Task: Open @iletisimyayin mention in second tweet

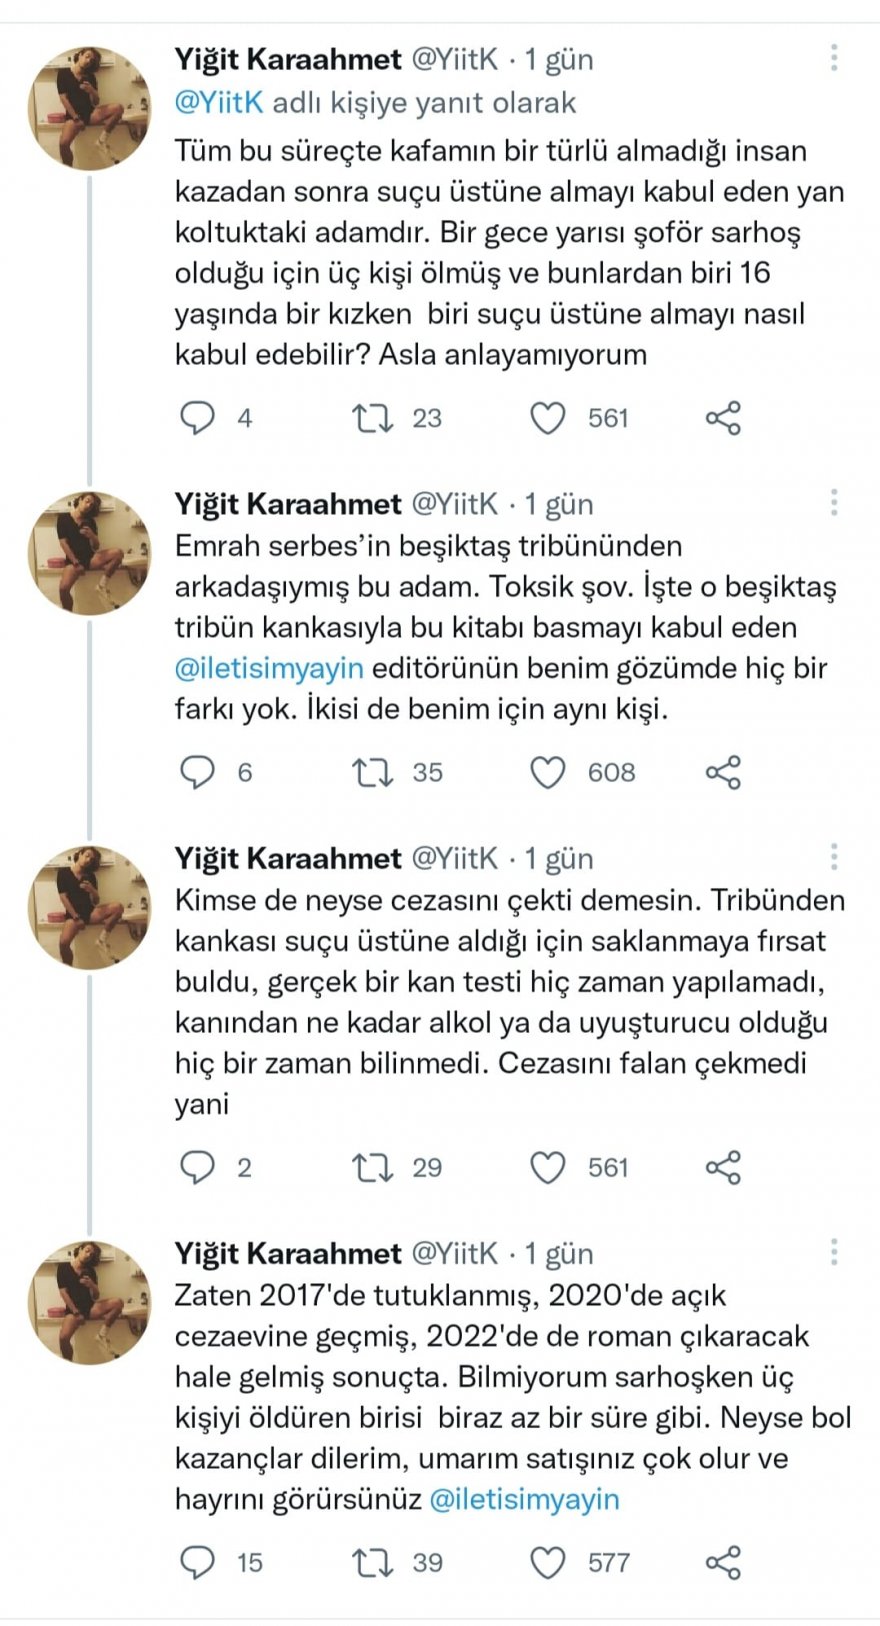Action: 269,668
